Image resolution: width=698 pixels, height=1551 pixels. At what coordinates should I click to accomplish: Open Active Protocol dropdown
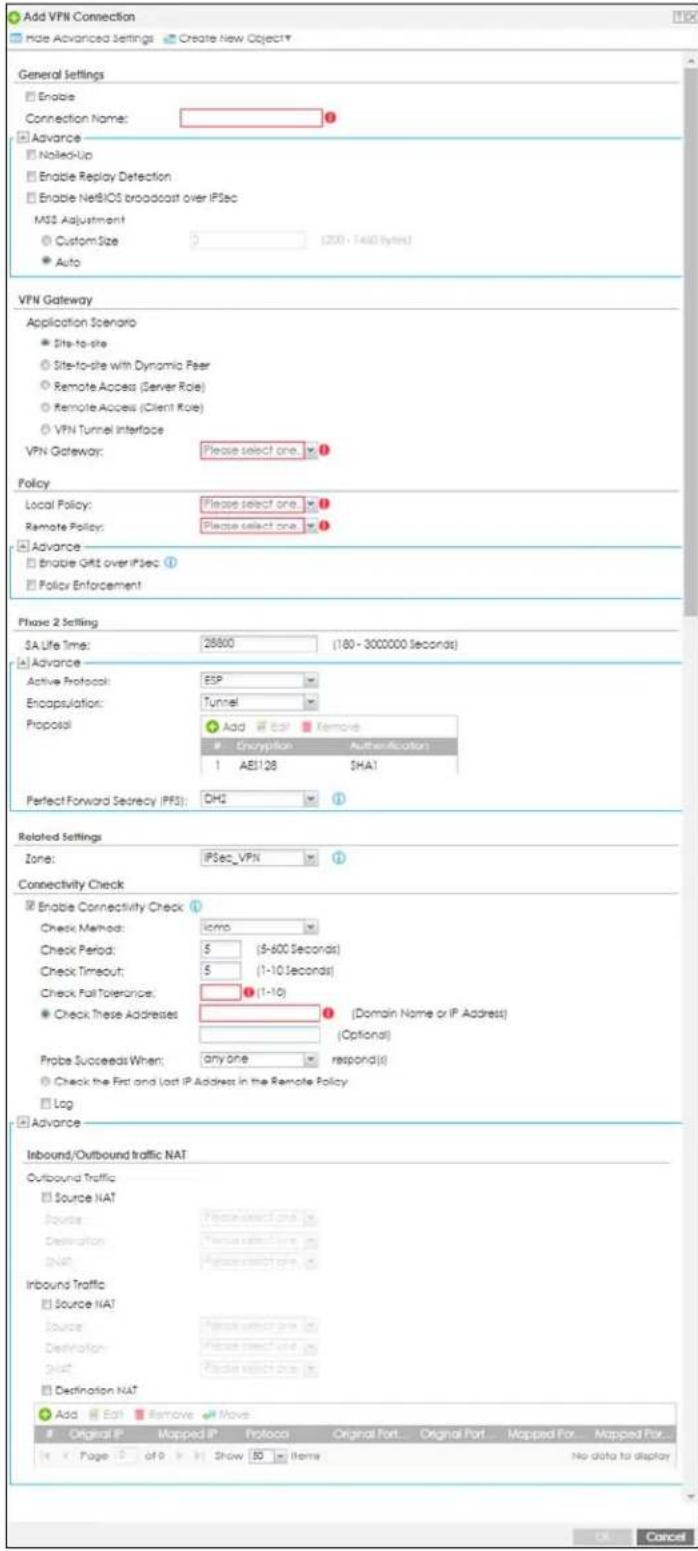pyautogui.click(x=310, y=681)
